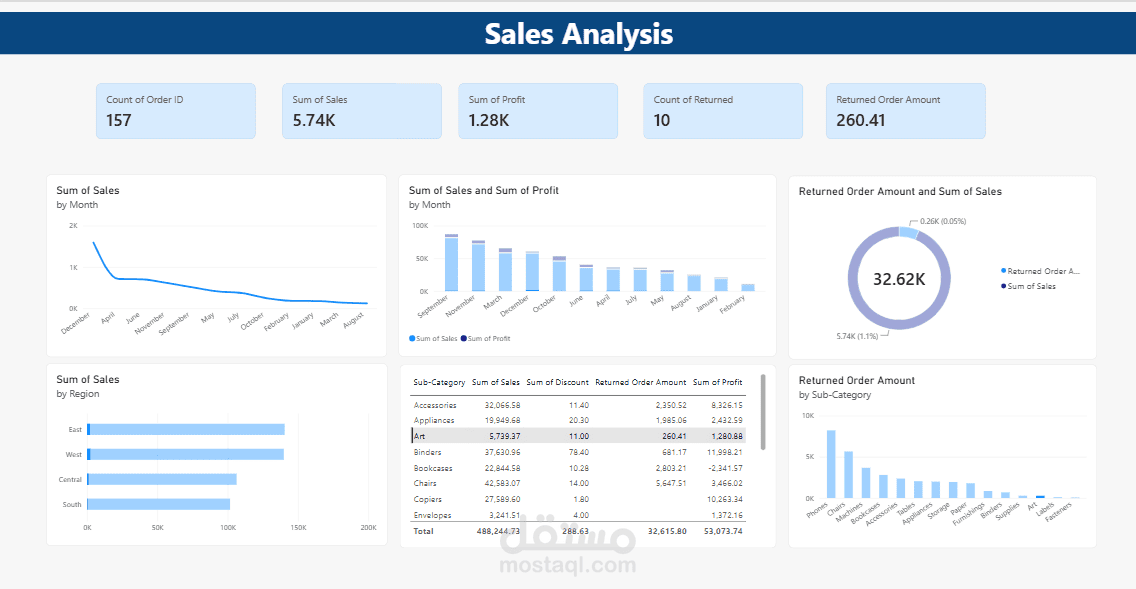This screenshot has height=589, width=1136.
Task: Click the small light-blue donut slice
Action: 909,233
